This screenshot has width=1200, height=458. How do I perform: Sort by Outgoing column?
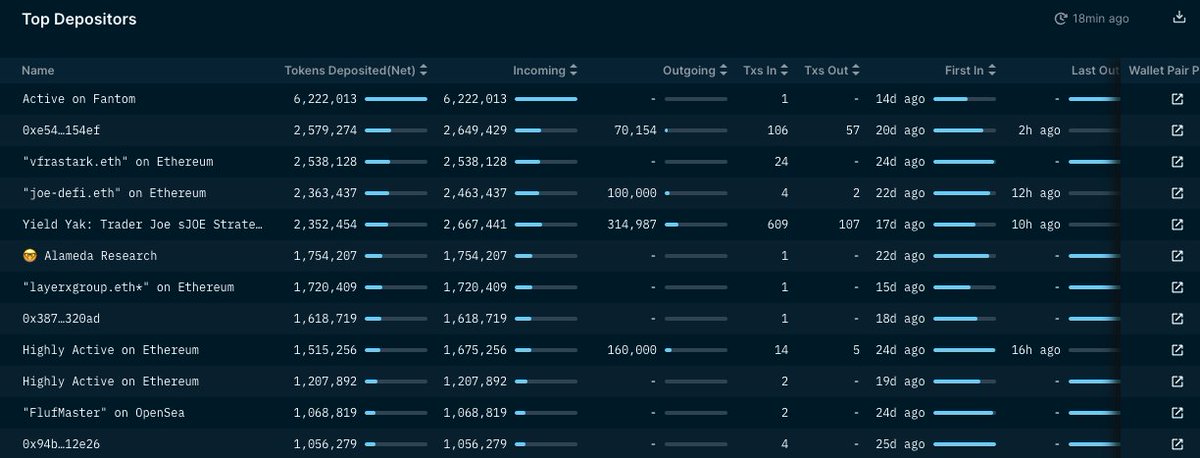tap(695, 70)
